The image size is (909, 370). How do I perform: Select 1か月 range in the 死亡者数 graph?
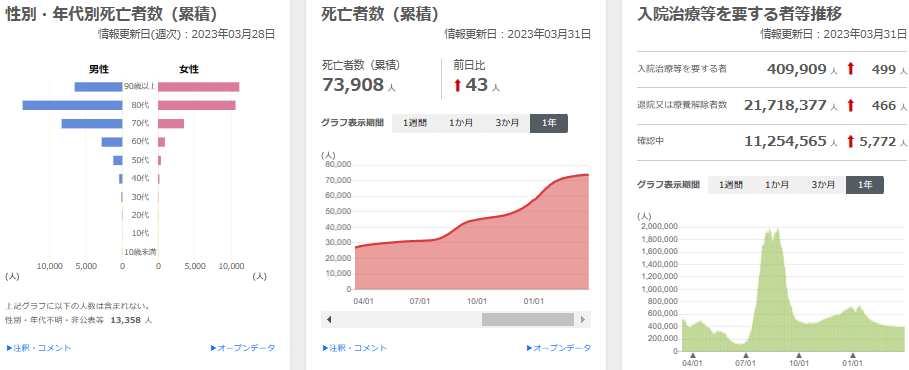pos(461,123)
